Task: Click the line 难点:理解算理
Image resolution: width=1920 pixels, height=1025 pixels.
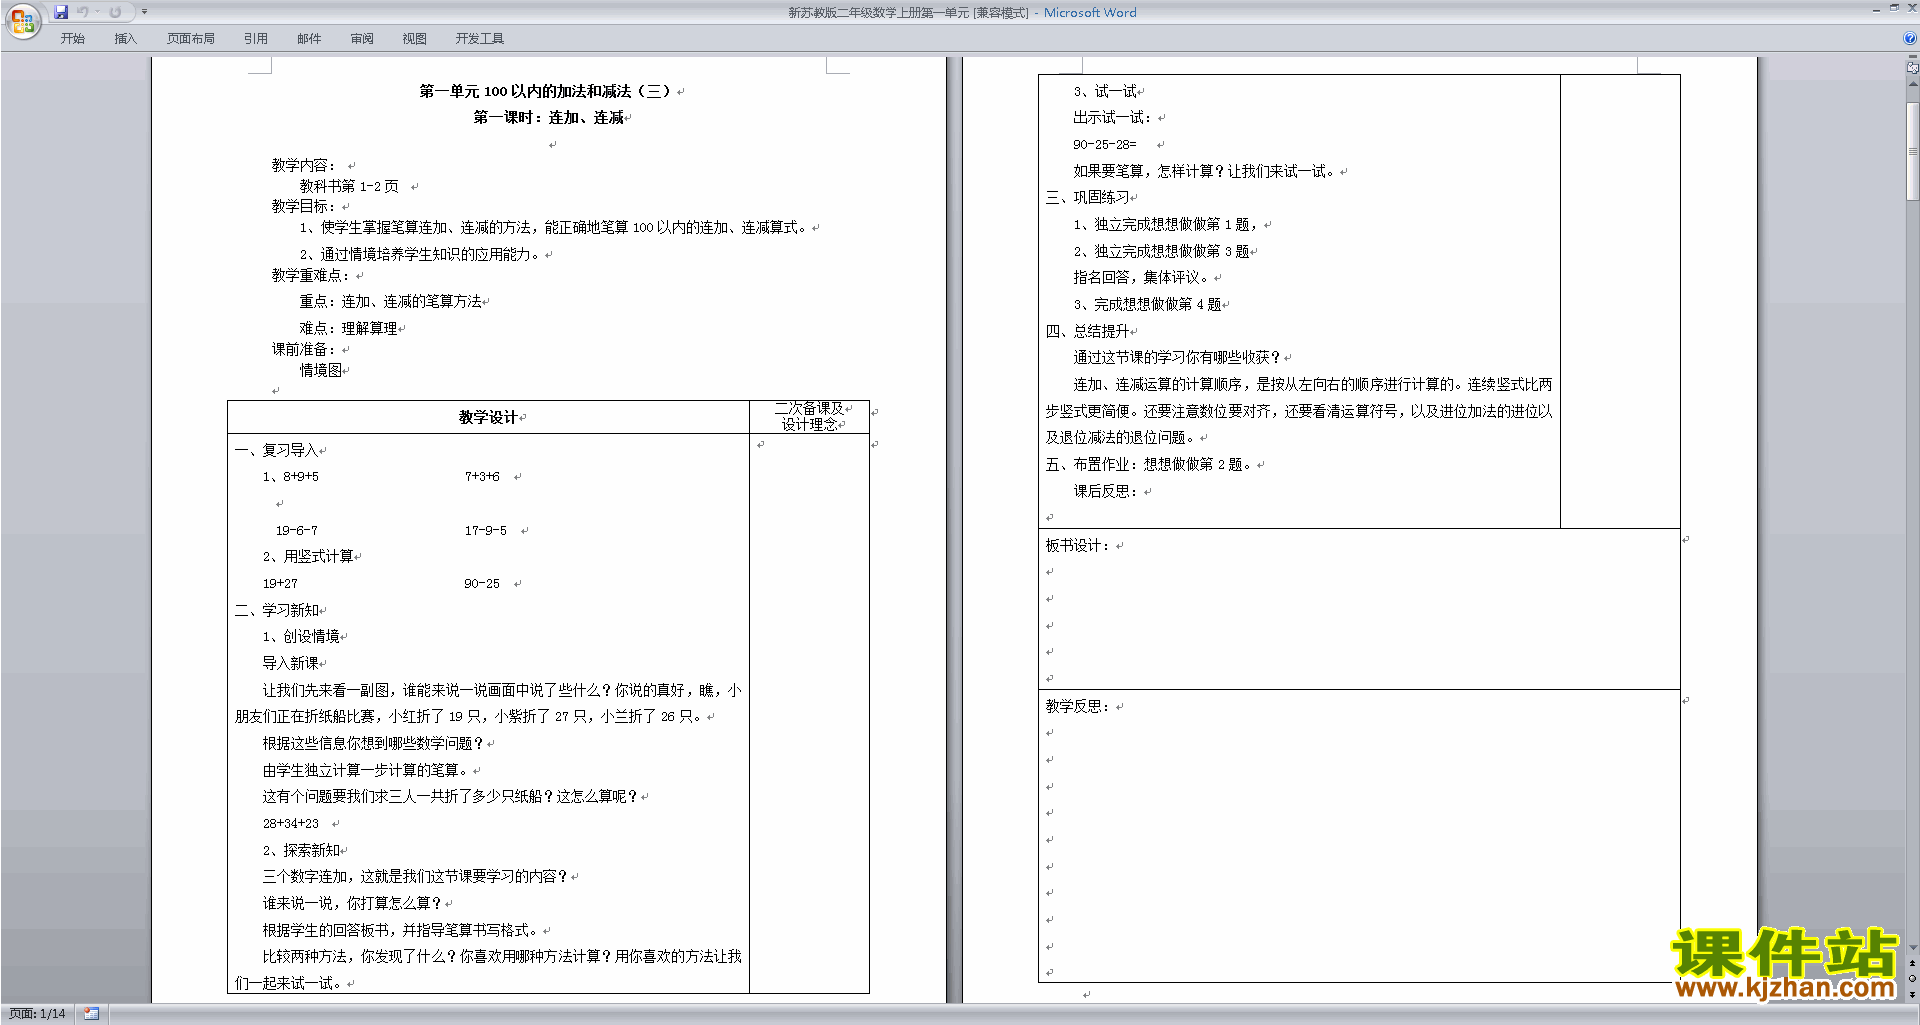Action: tap(348, 328)
